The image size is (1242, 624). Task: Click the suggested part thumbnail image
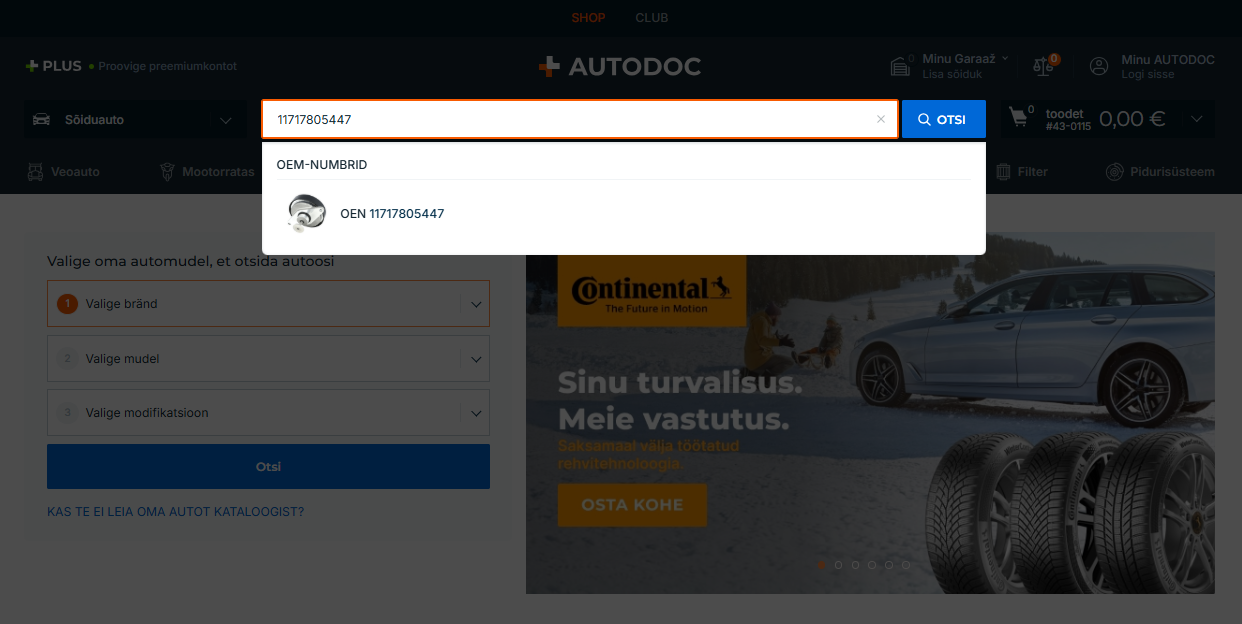point(307,214)
